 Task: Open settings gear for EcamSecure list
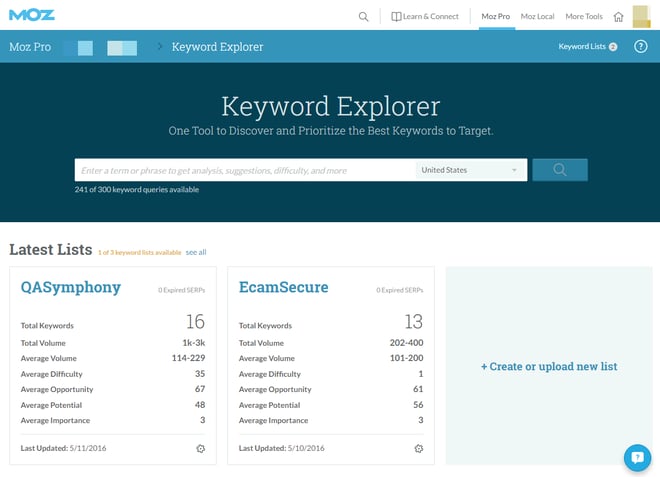point(418,448)
